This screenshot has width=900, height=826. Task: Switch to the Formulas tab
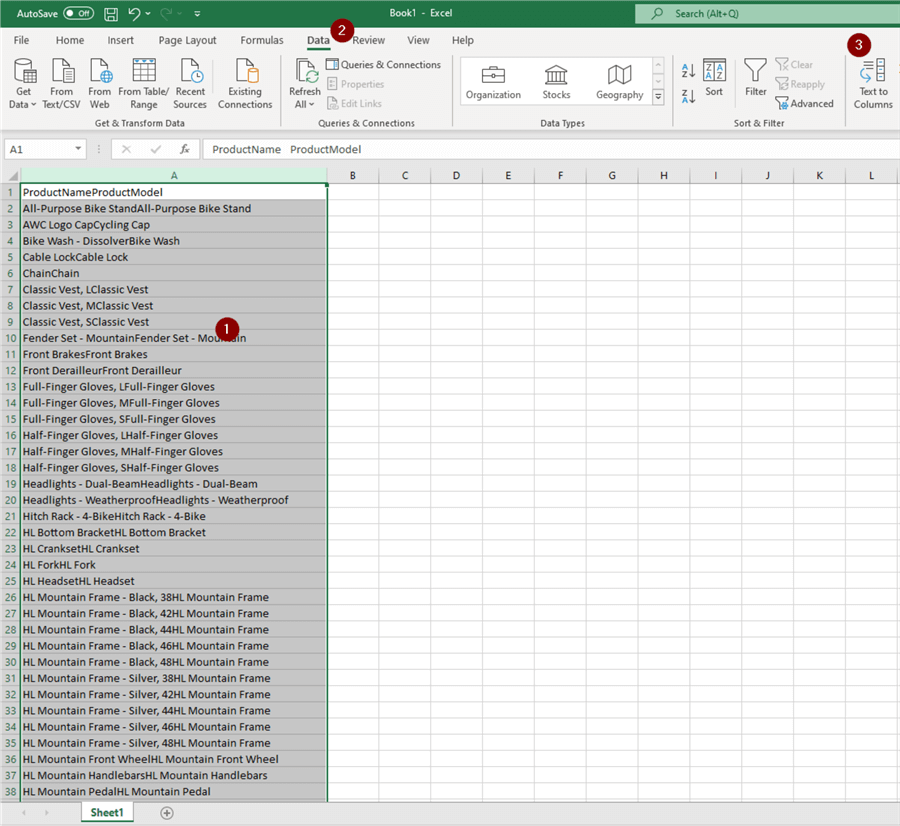262,40
